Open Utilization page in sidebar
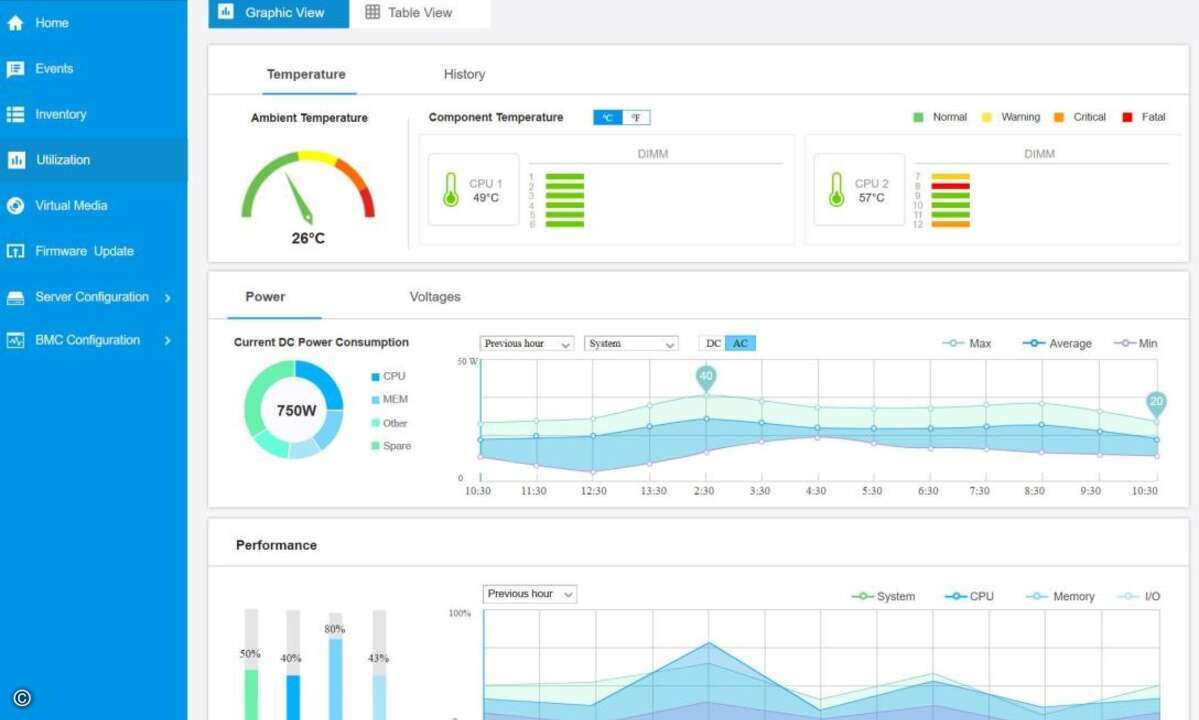1199x720 pixels. click(93, 160)
